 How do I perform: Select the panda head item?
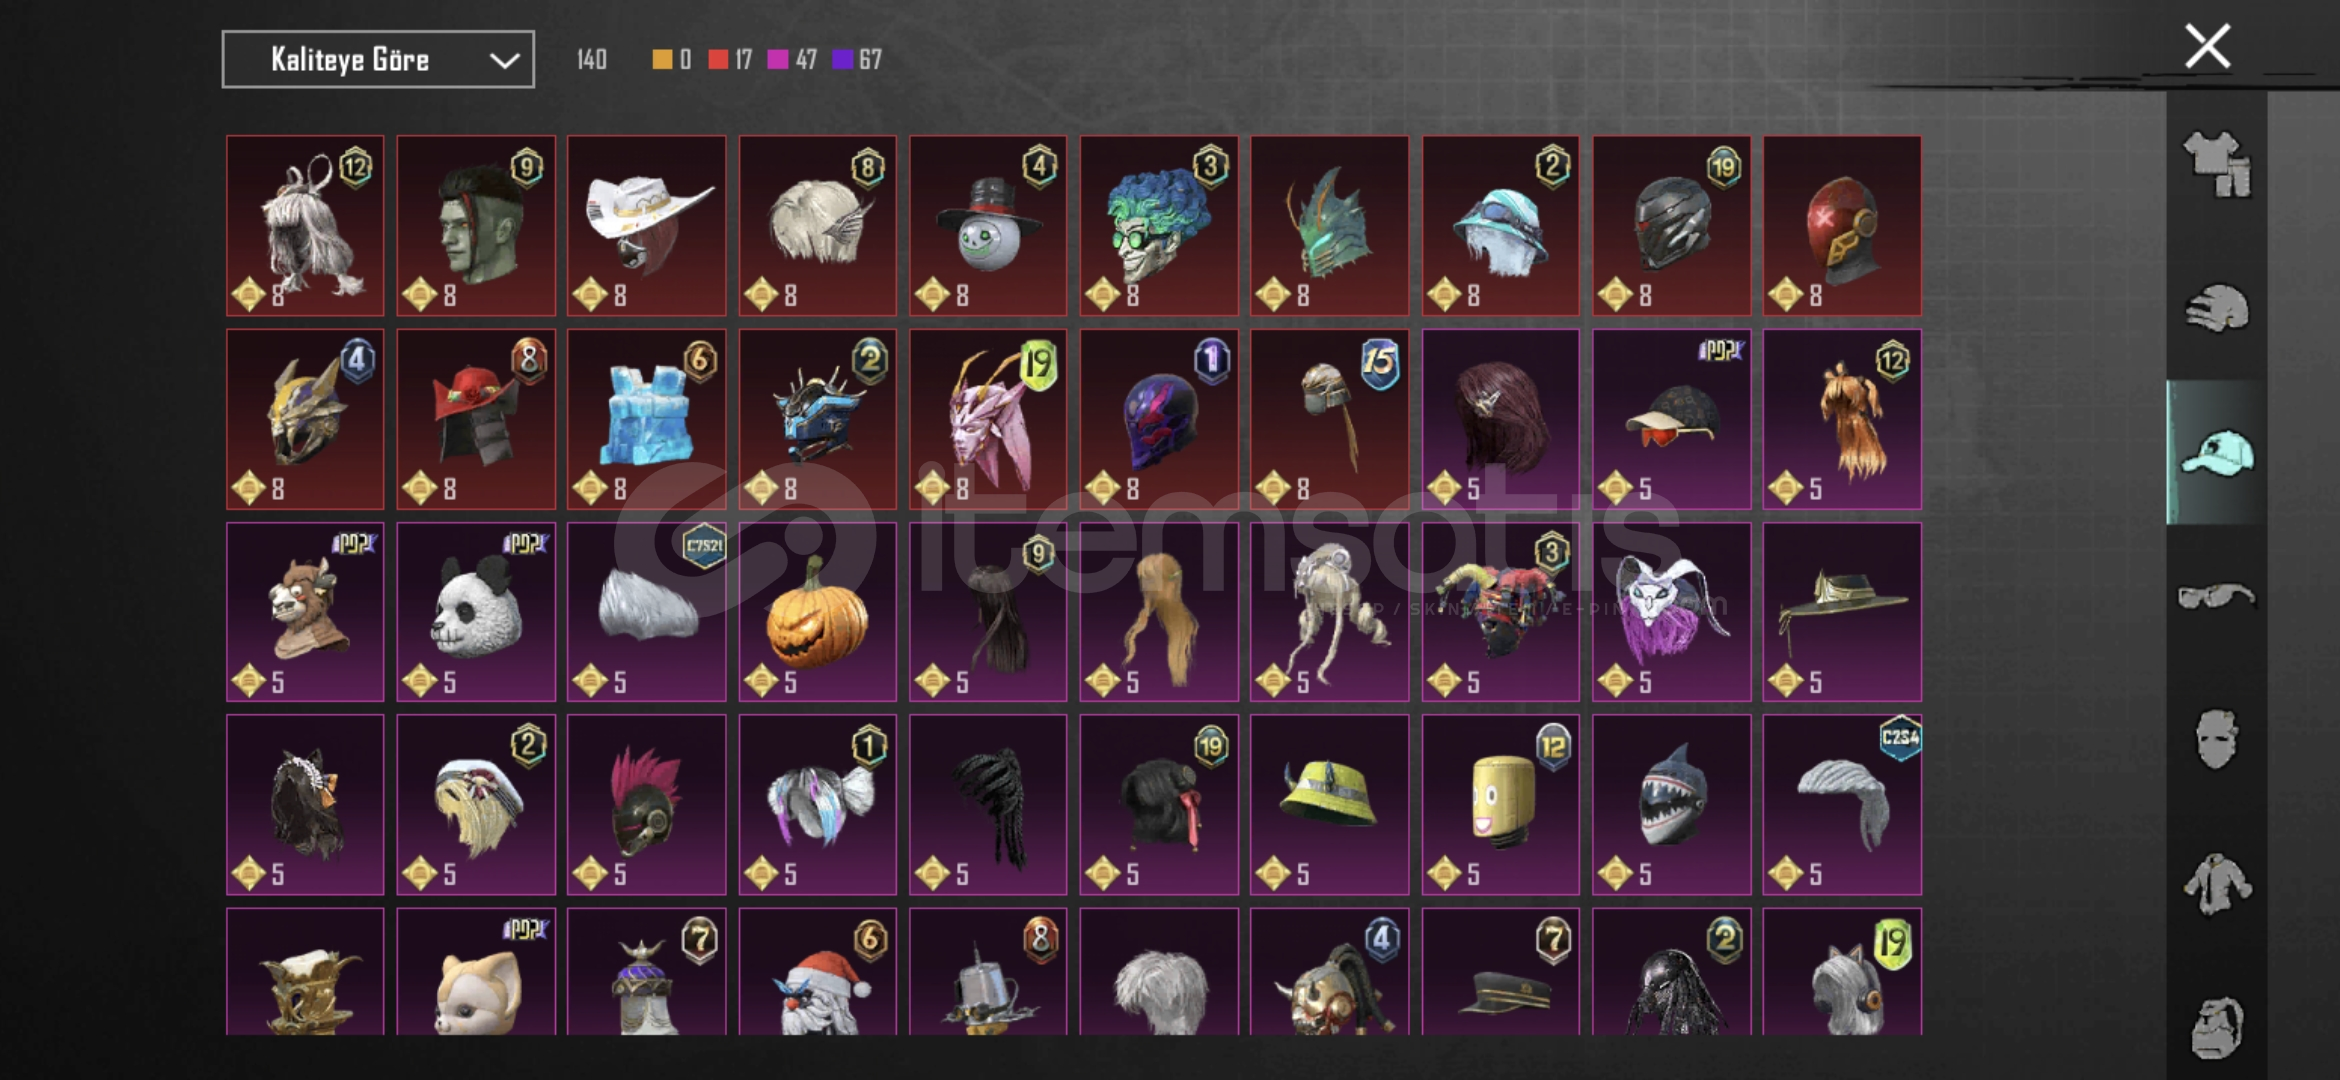point(476,612)
